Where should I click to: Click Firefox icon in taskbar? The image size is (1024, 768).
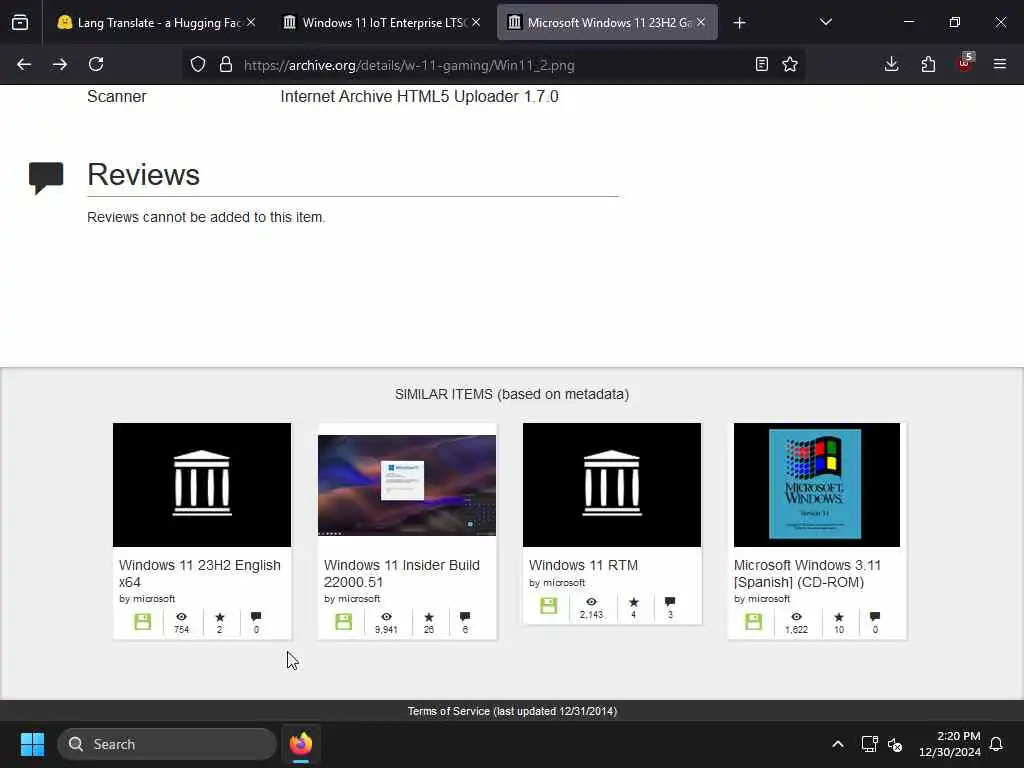pyautogui.click(x=301, y=744)
